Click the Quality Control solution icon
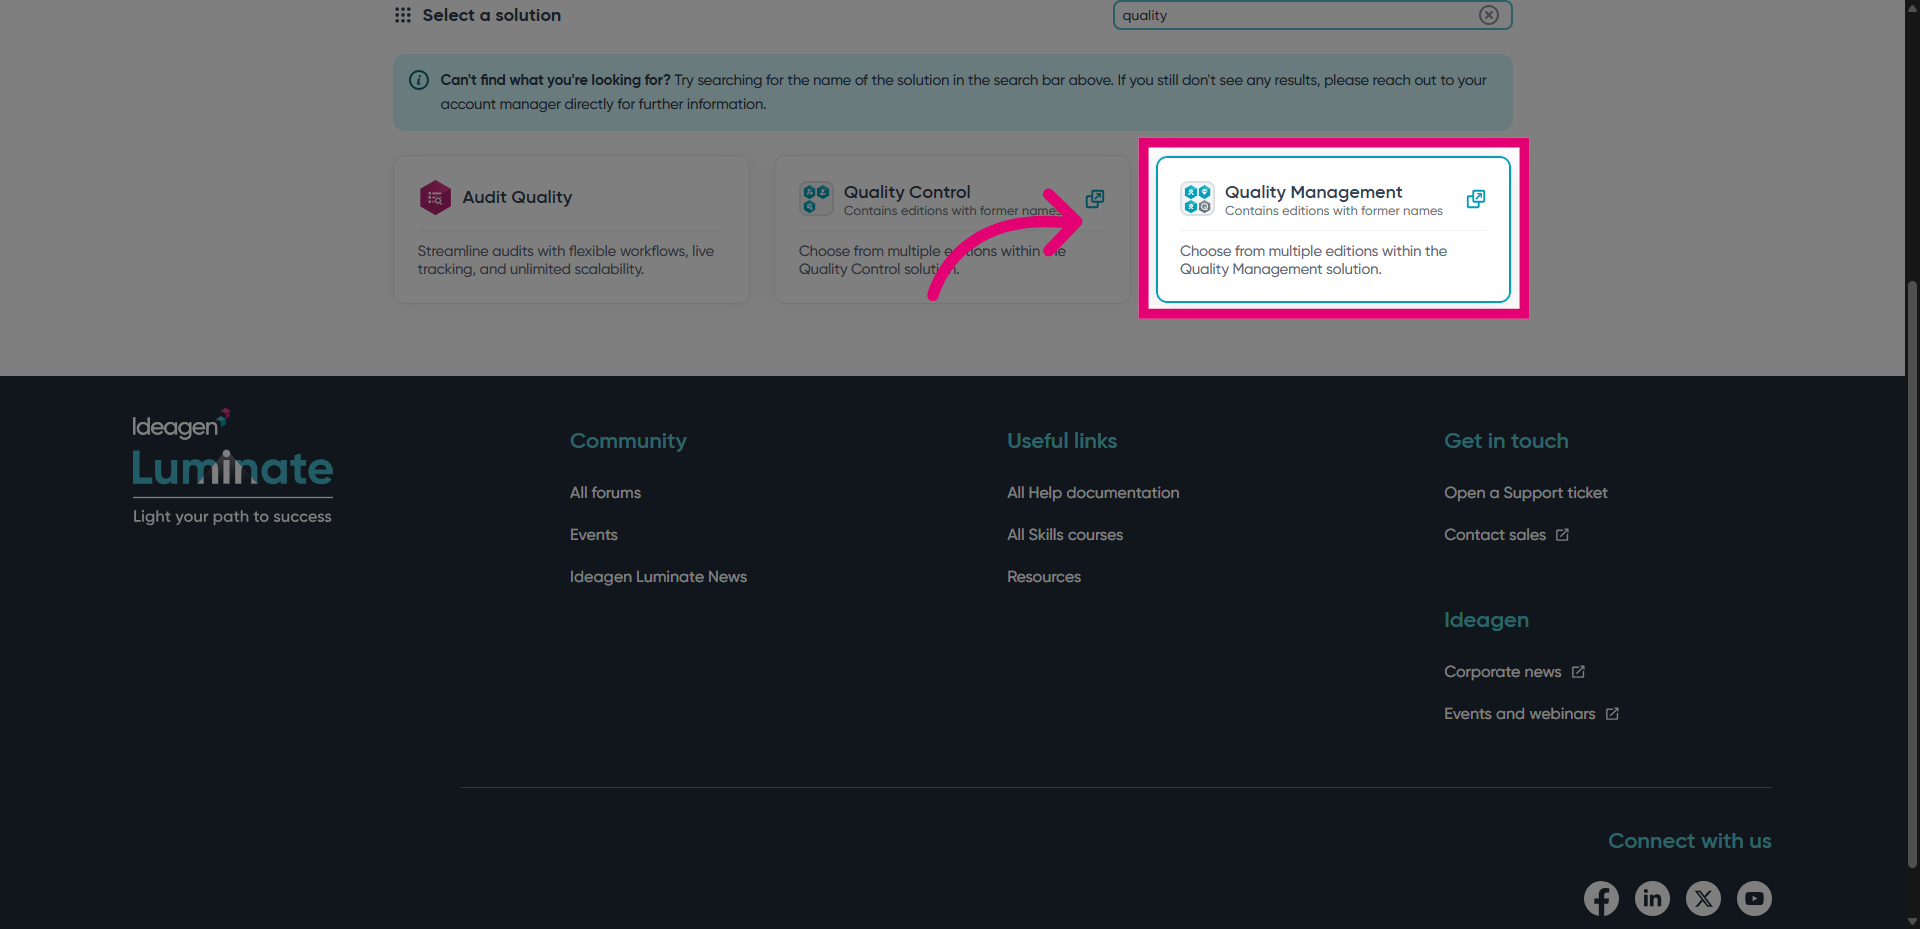Image resolution: width=1920 pixels, height=929 pixels. coord(816,198)
